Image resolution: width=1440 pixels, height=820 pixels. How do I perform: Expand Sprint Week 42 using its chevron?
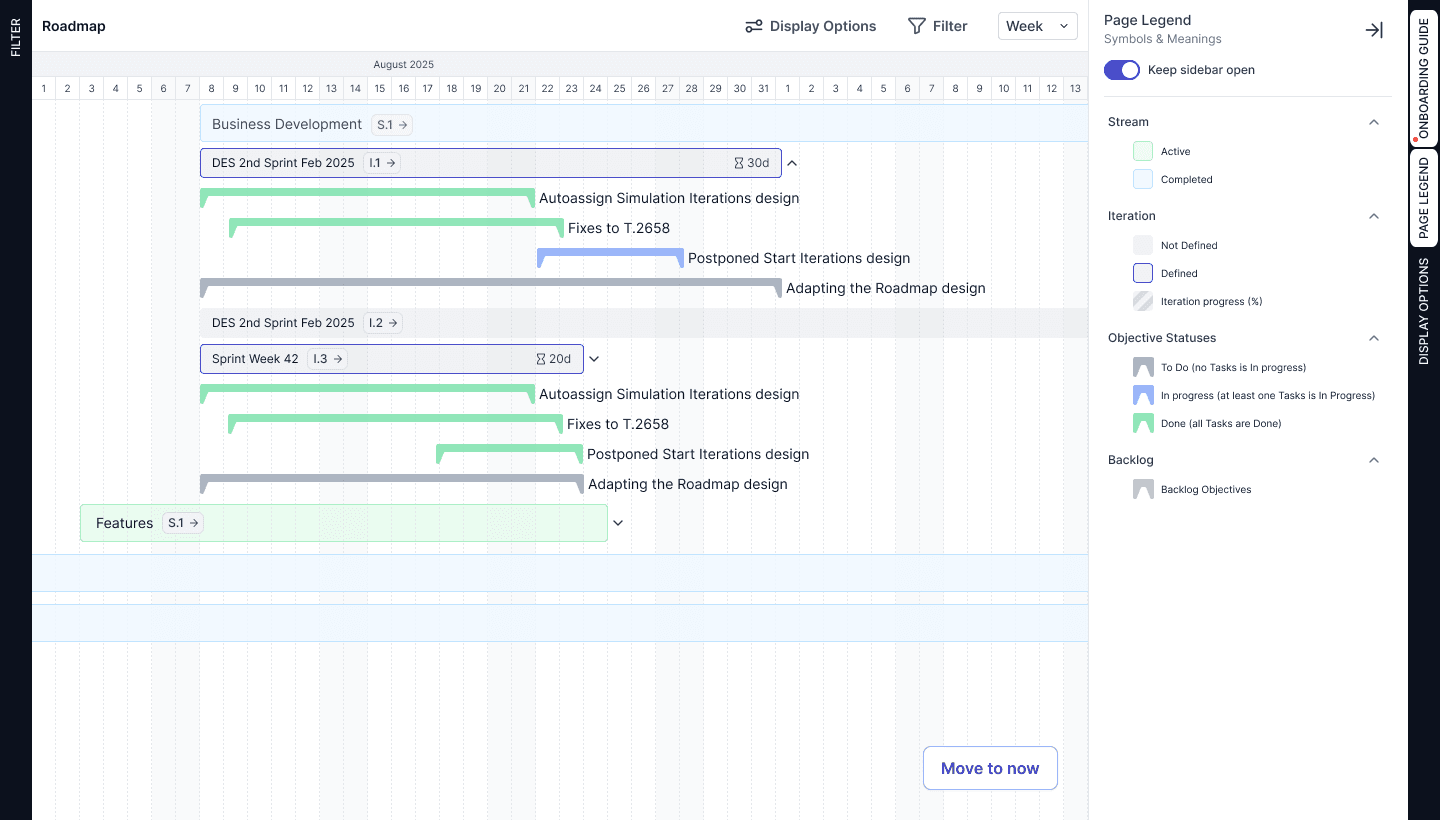click(x=594, y=358)
